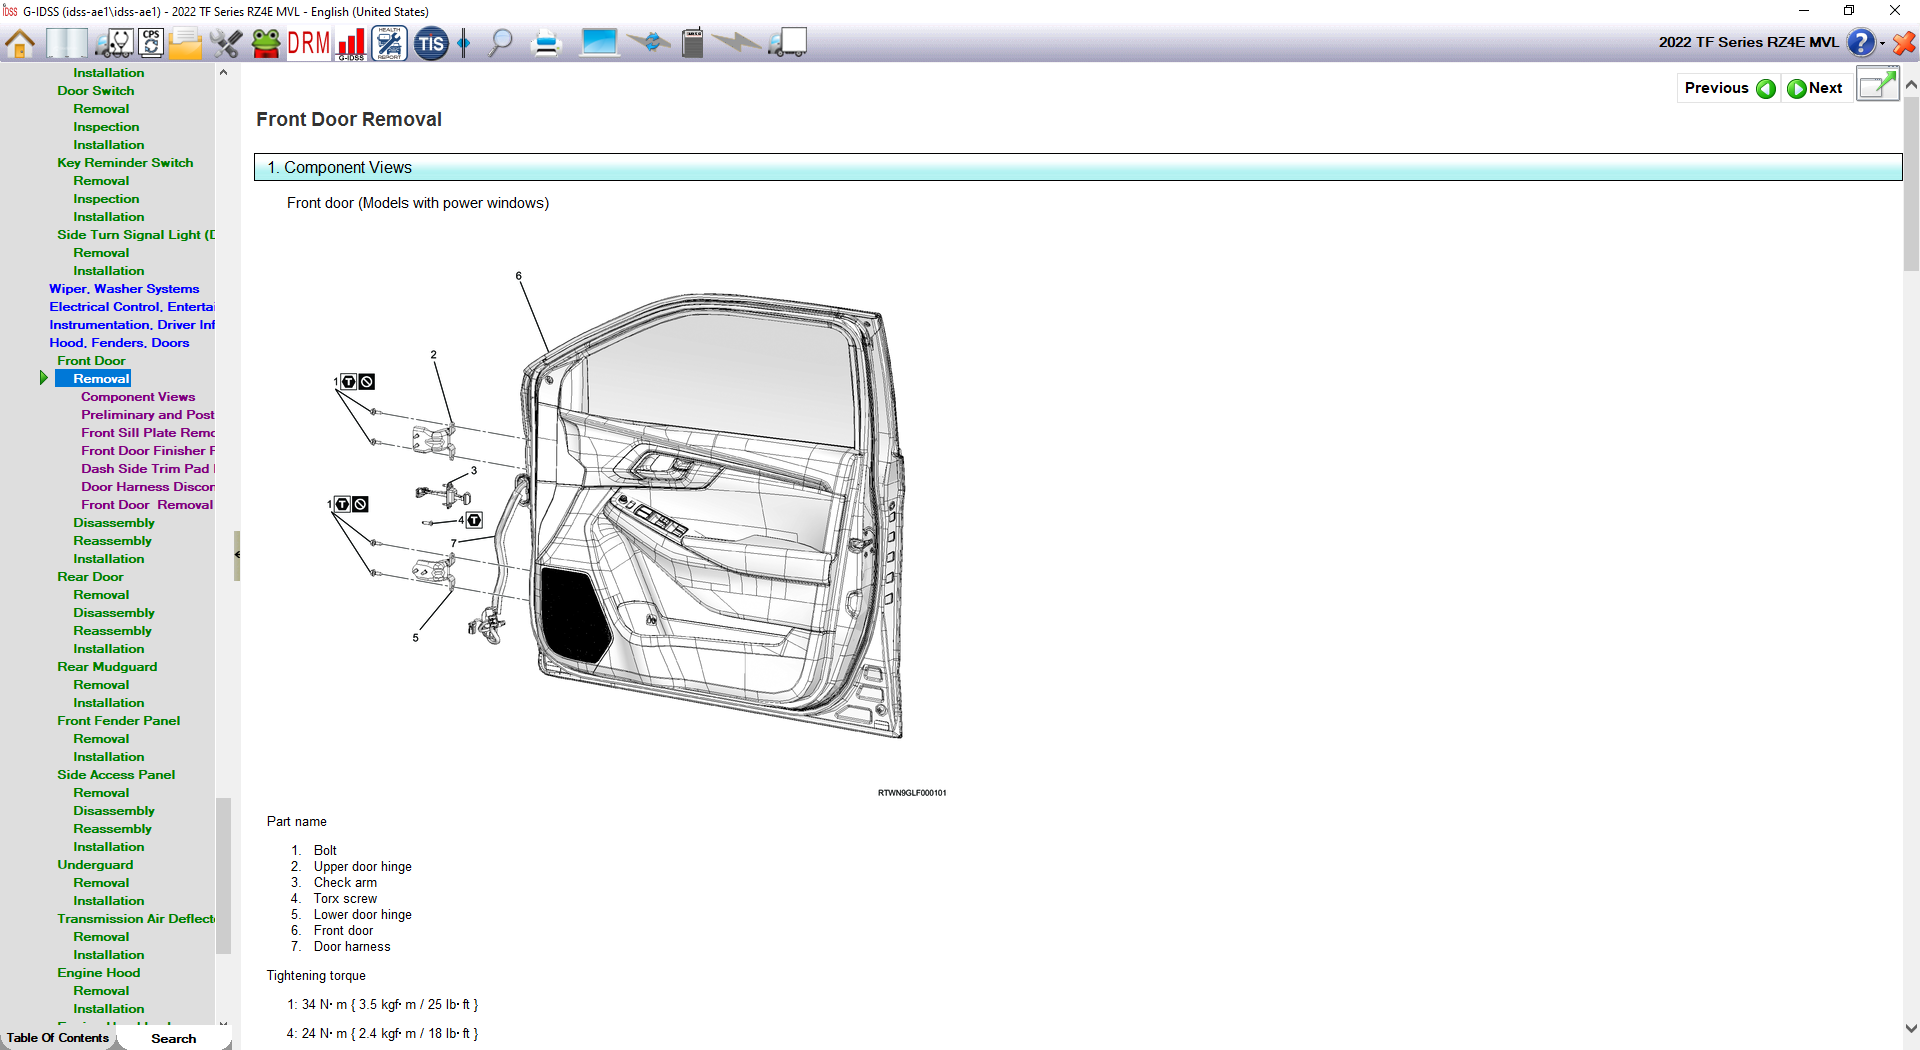Expand the Rear Door section in the tree
Viewport: 1920px width, 1050px height.
pyautogui.click(x=90, y=577)
